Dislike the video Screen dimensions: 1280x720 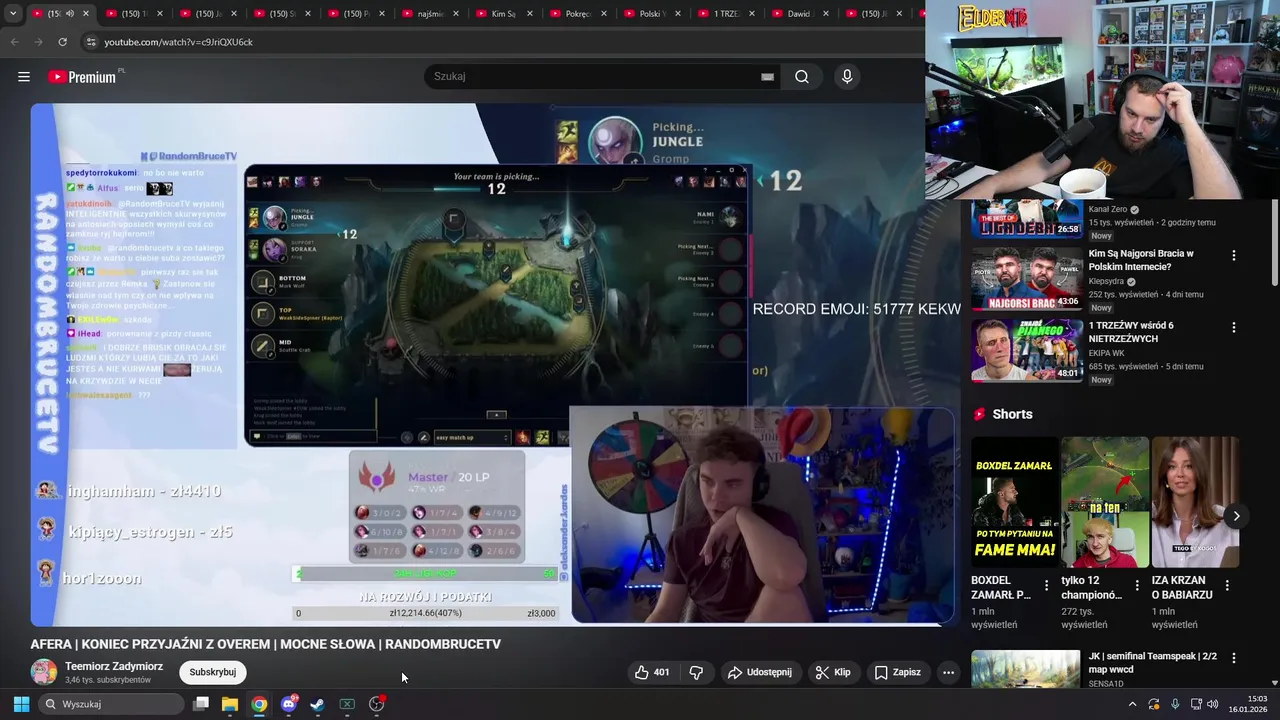point(697,672)
